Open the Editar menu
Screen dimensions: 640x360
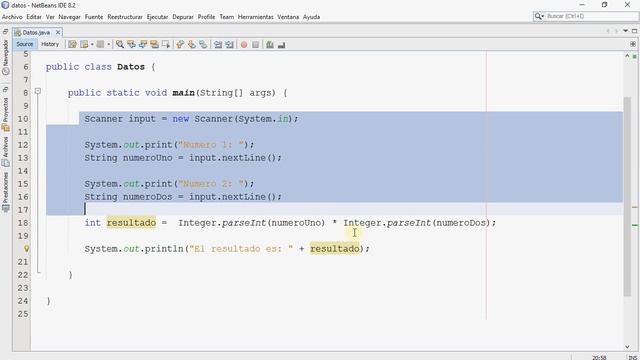click(x=34, y=17)
